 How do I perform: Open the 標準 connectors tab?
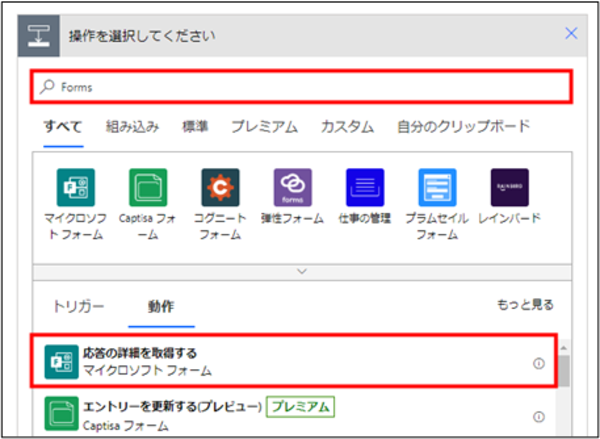tap(195, 127)
